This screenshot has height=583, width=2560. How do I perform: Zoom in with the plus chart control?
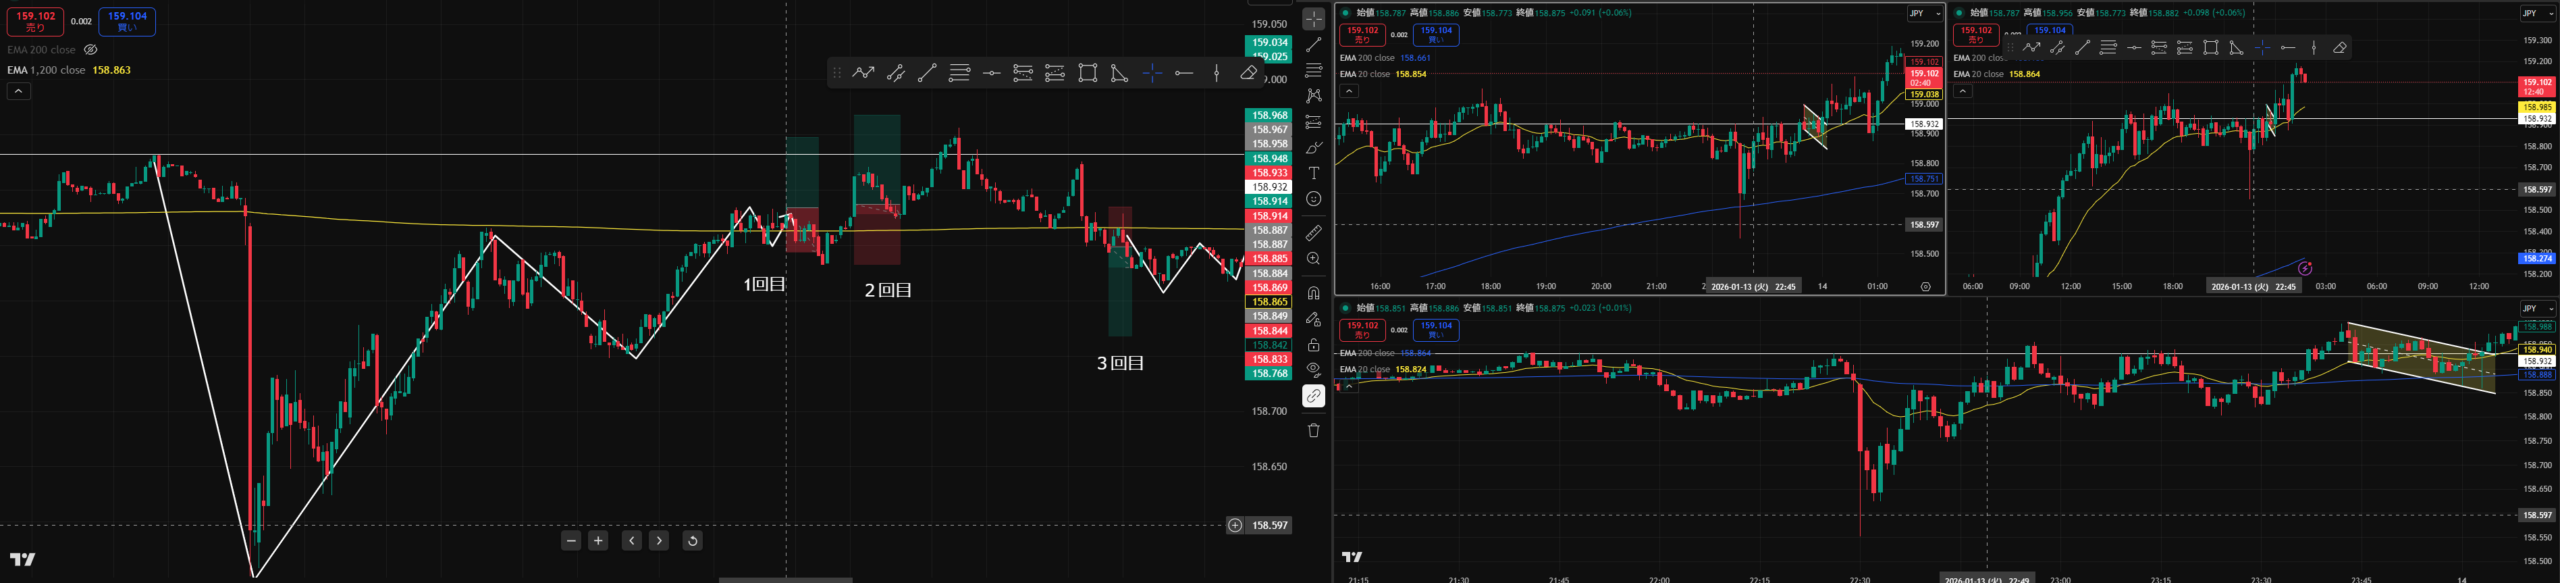coord(598,541)
